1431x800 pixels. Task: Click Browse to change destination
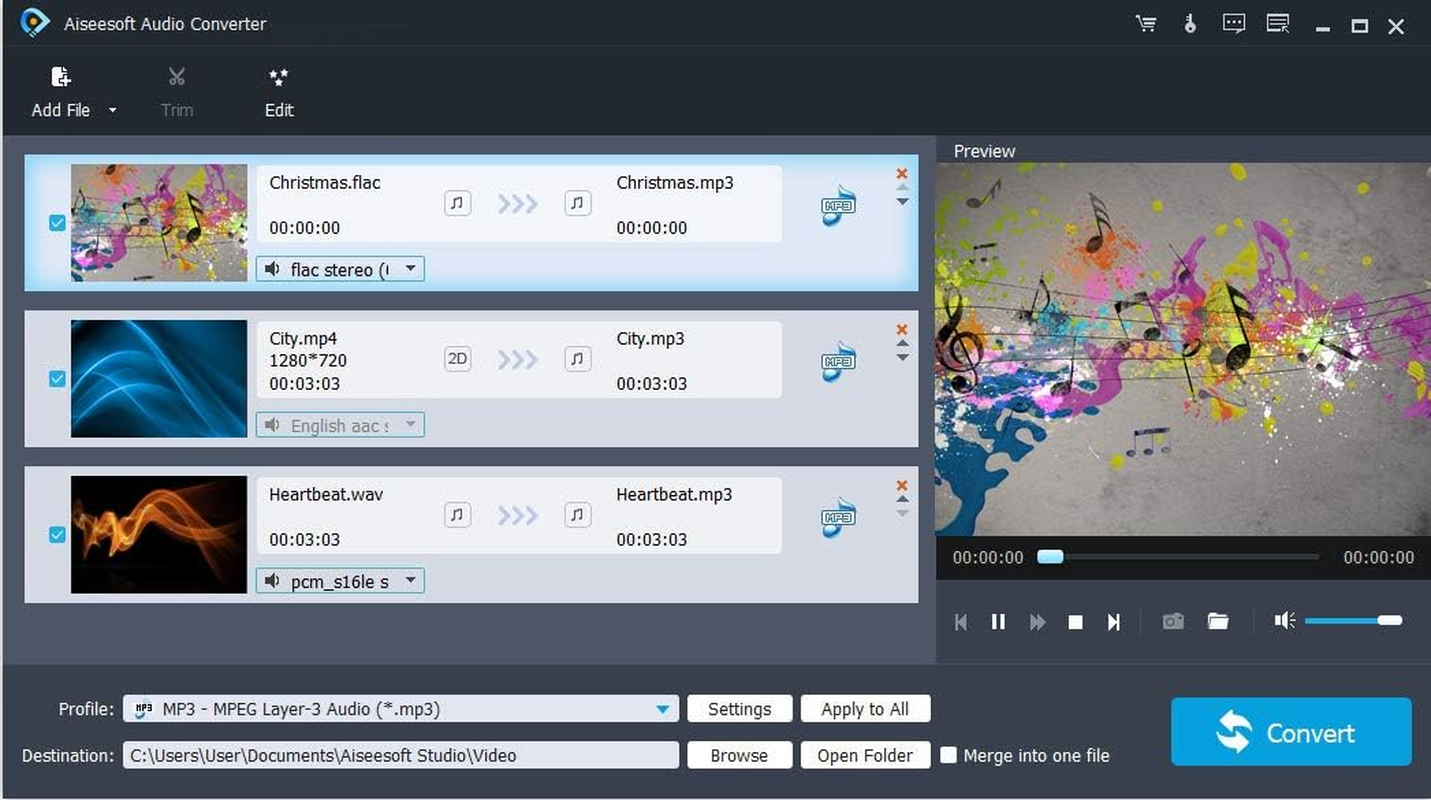coord(739,755)
